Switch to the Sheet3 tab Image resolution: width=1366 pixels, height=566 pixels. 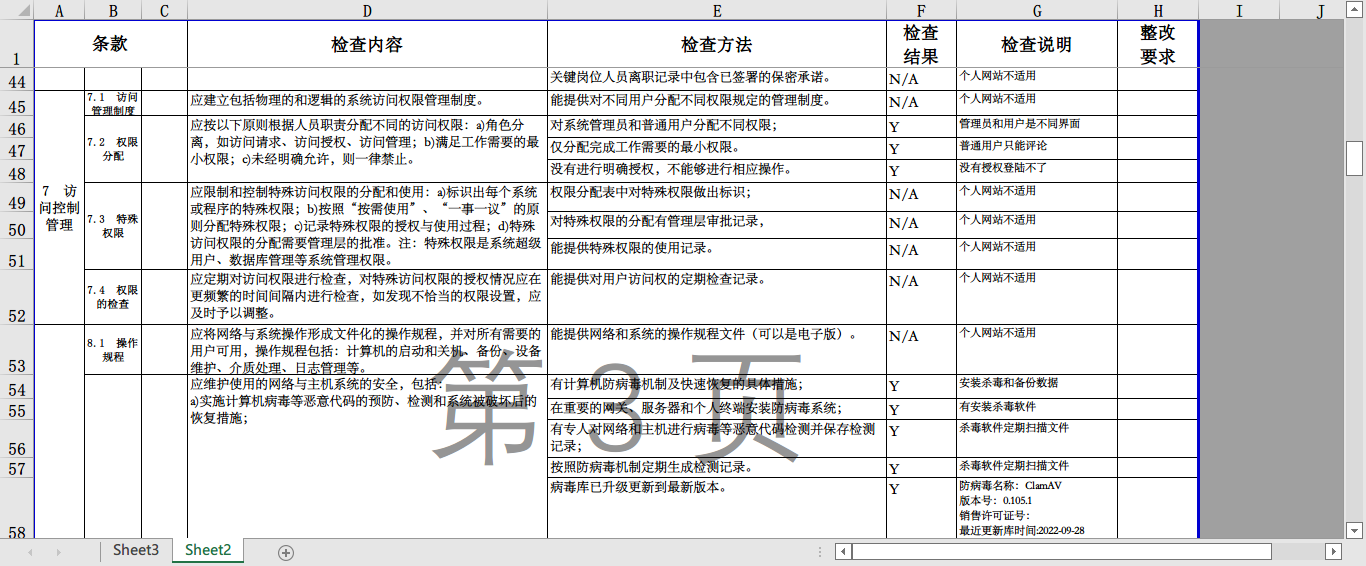[x=135, y=550]
